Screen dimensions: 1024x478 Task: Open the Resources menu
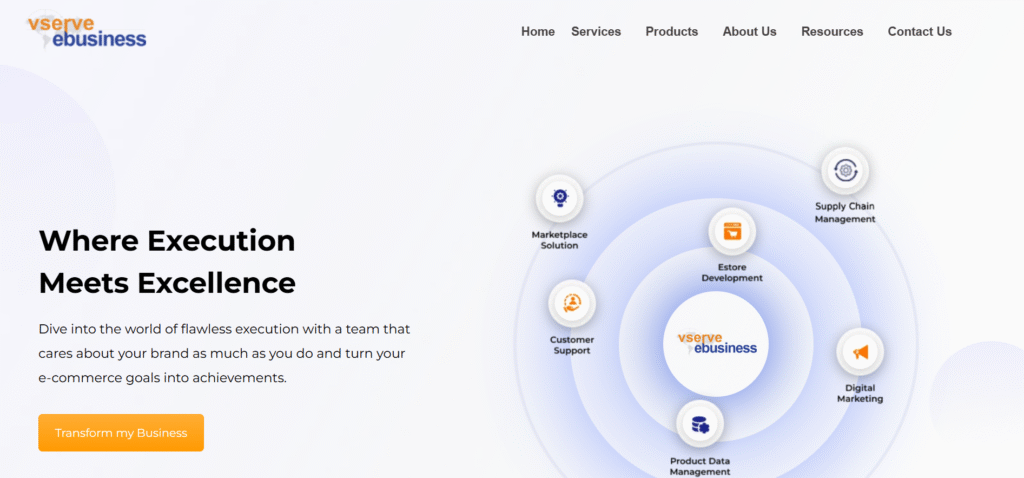832,31
